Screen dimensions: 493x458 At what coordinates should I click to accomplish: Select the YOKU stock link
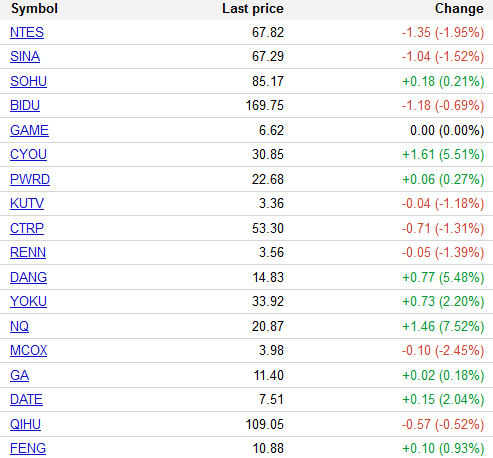[x=28, y=301]
